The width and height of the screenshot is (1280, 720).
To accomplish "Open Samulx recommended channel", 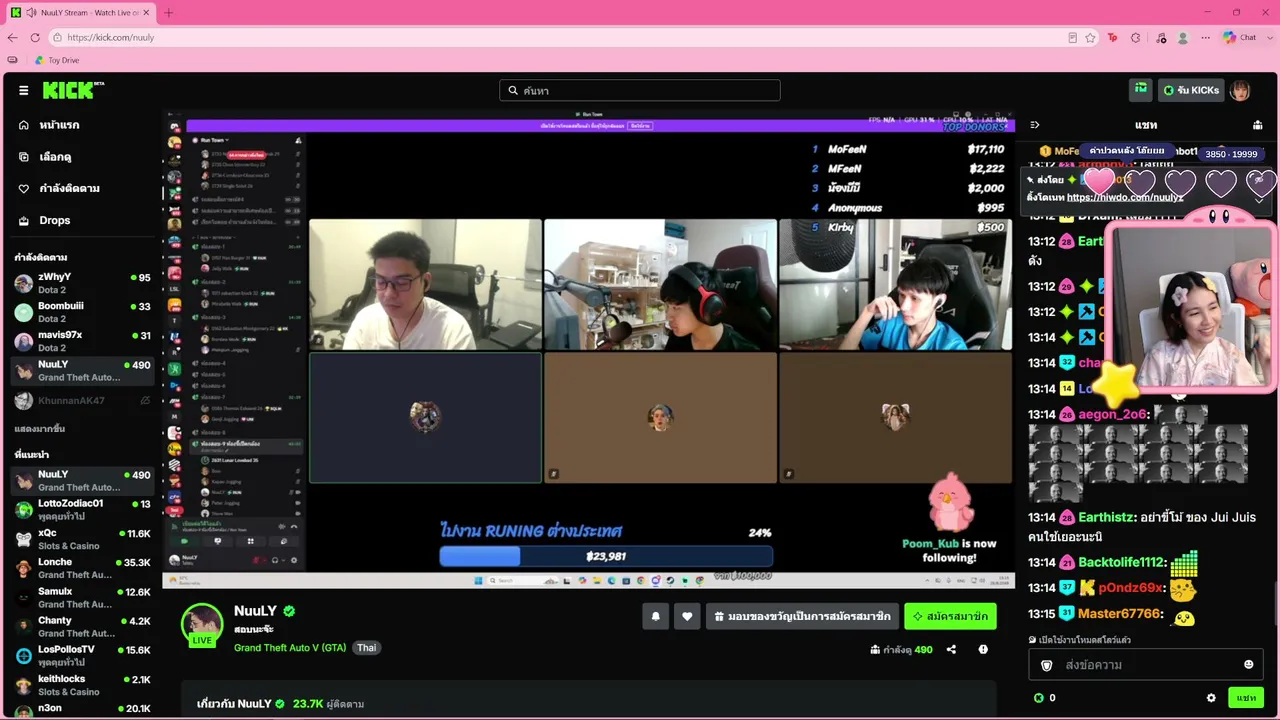I will tap(84, 597).
